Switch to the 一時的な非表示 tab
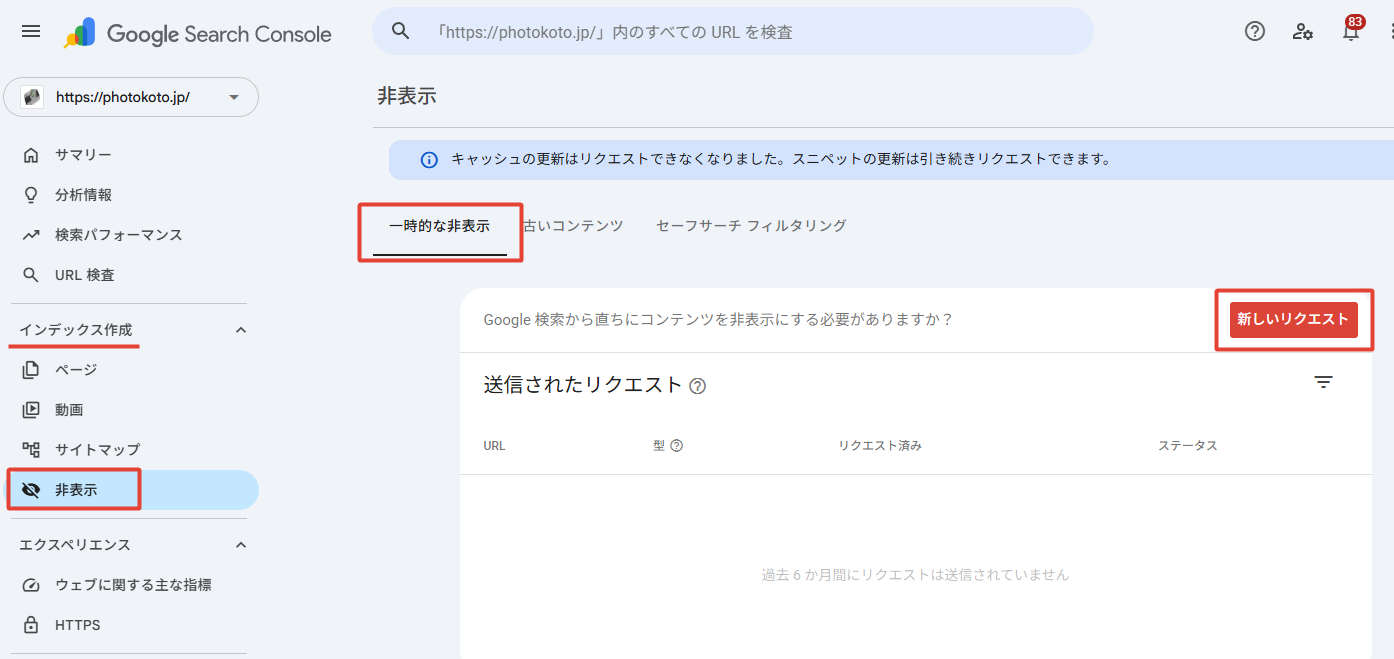This screenshot has width=1394, height=659. [x=439, y=226]
